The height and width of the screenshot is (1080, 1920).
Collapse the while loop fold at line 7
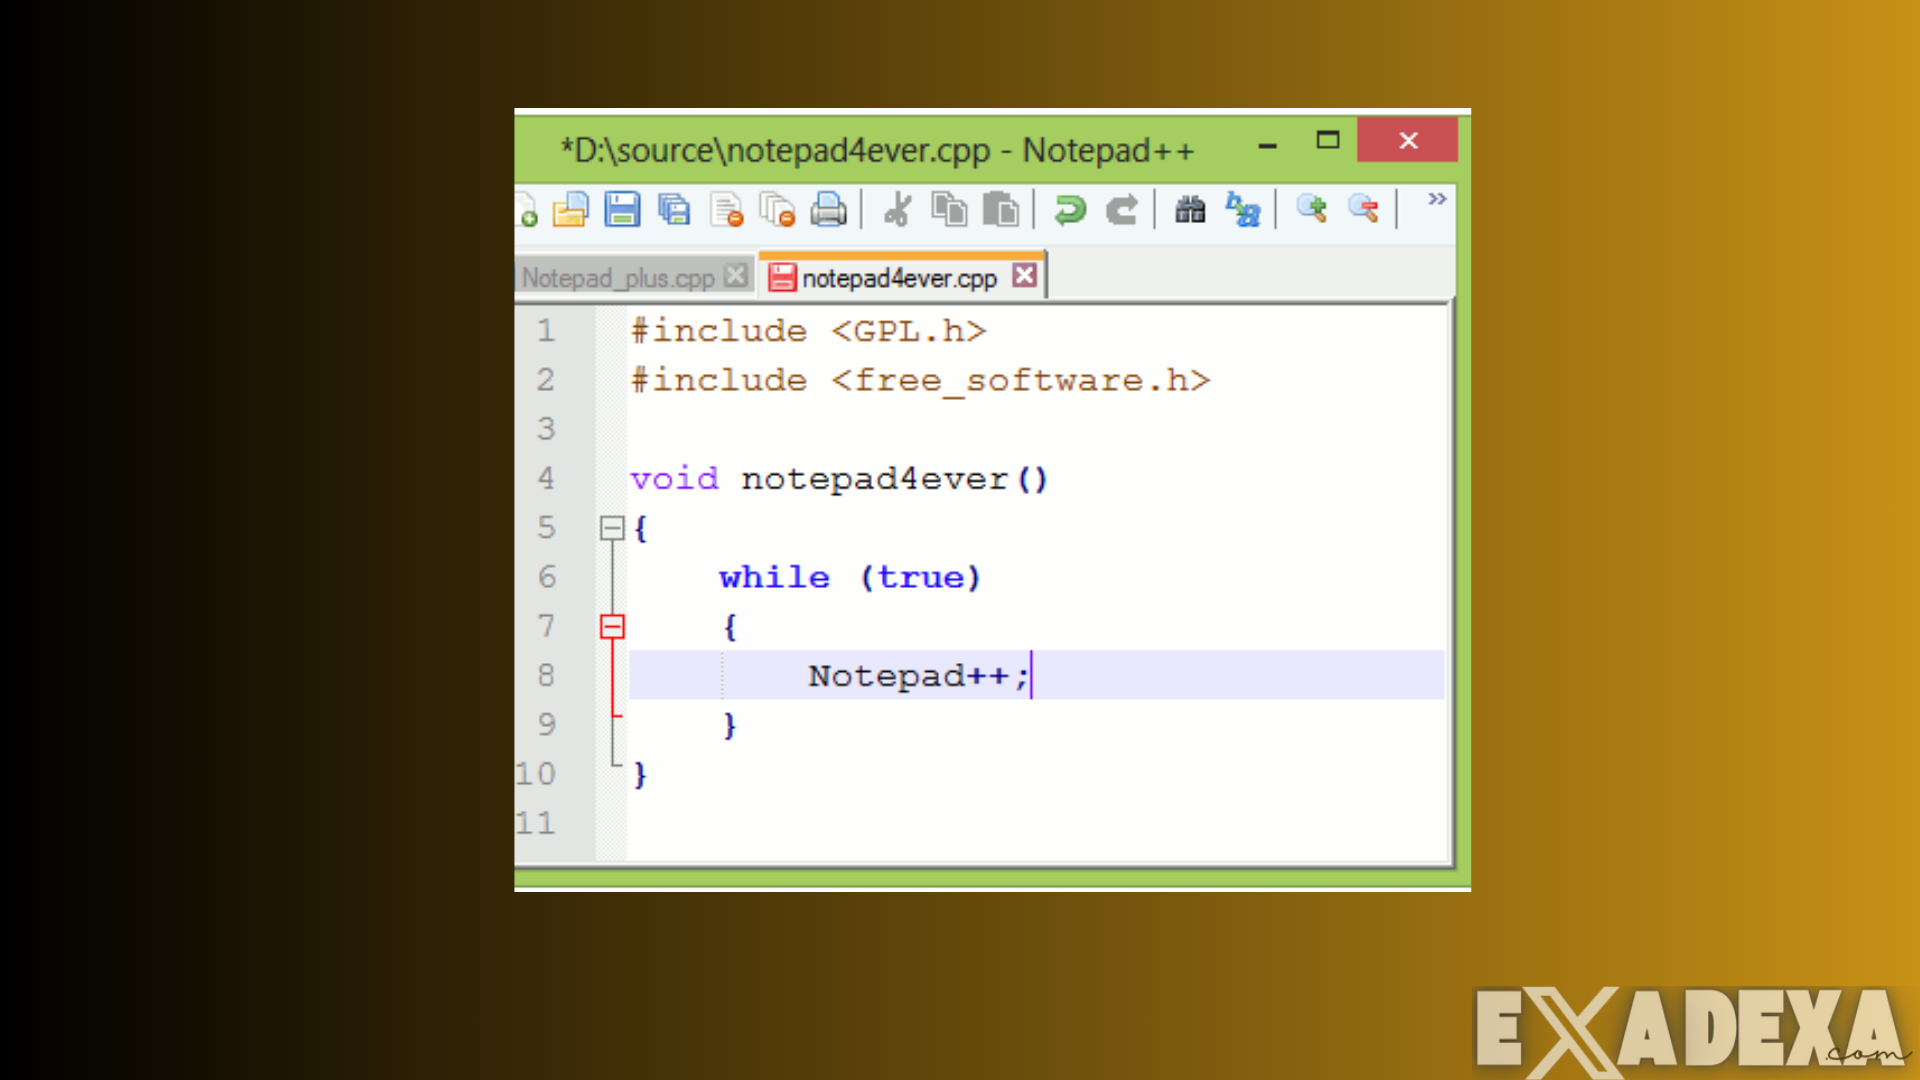pos(613,627)
